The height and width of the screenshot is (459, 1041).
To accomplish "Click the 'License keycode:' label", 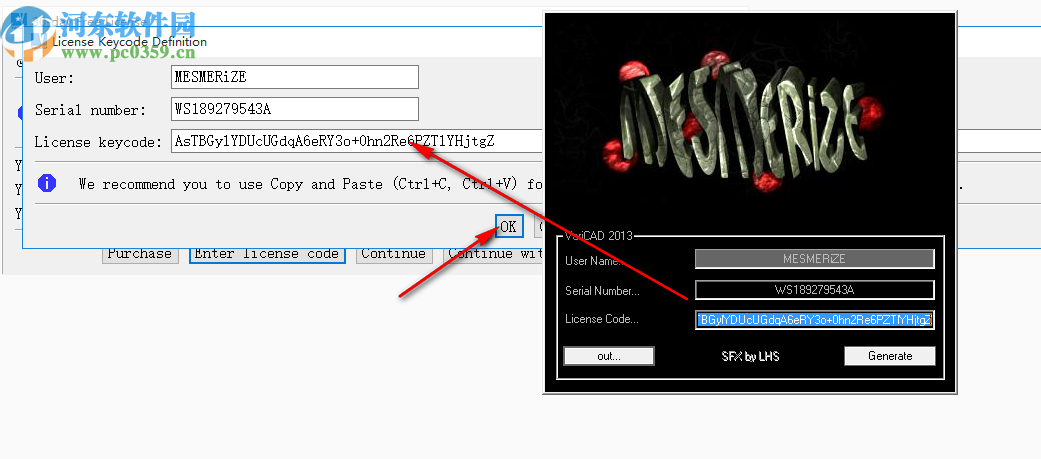I will click(98, 142).
